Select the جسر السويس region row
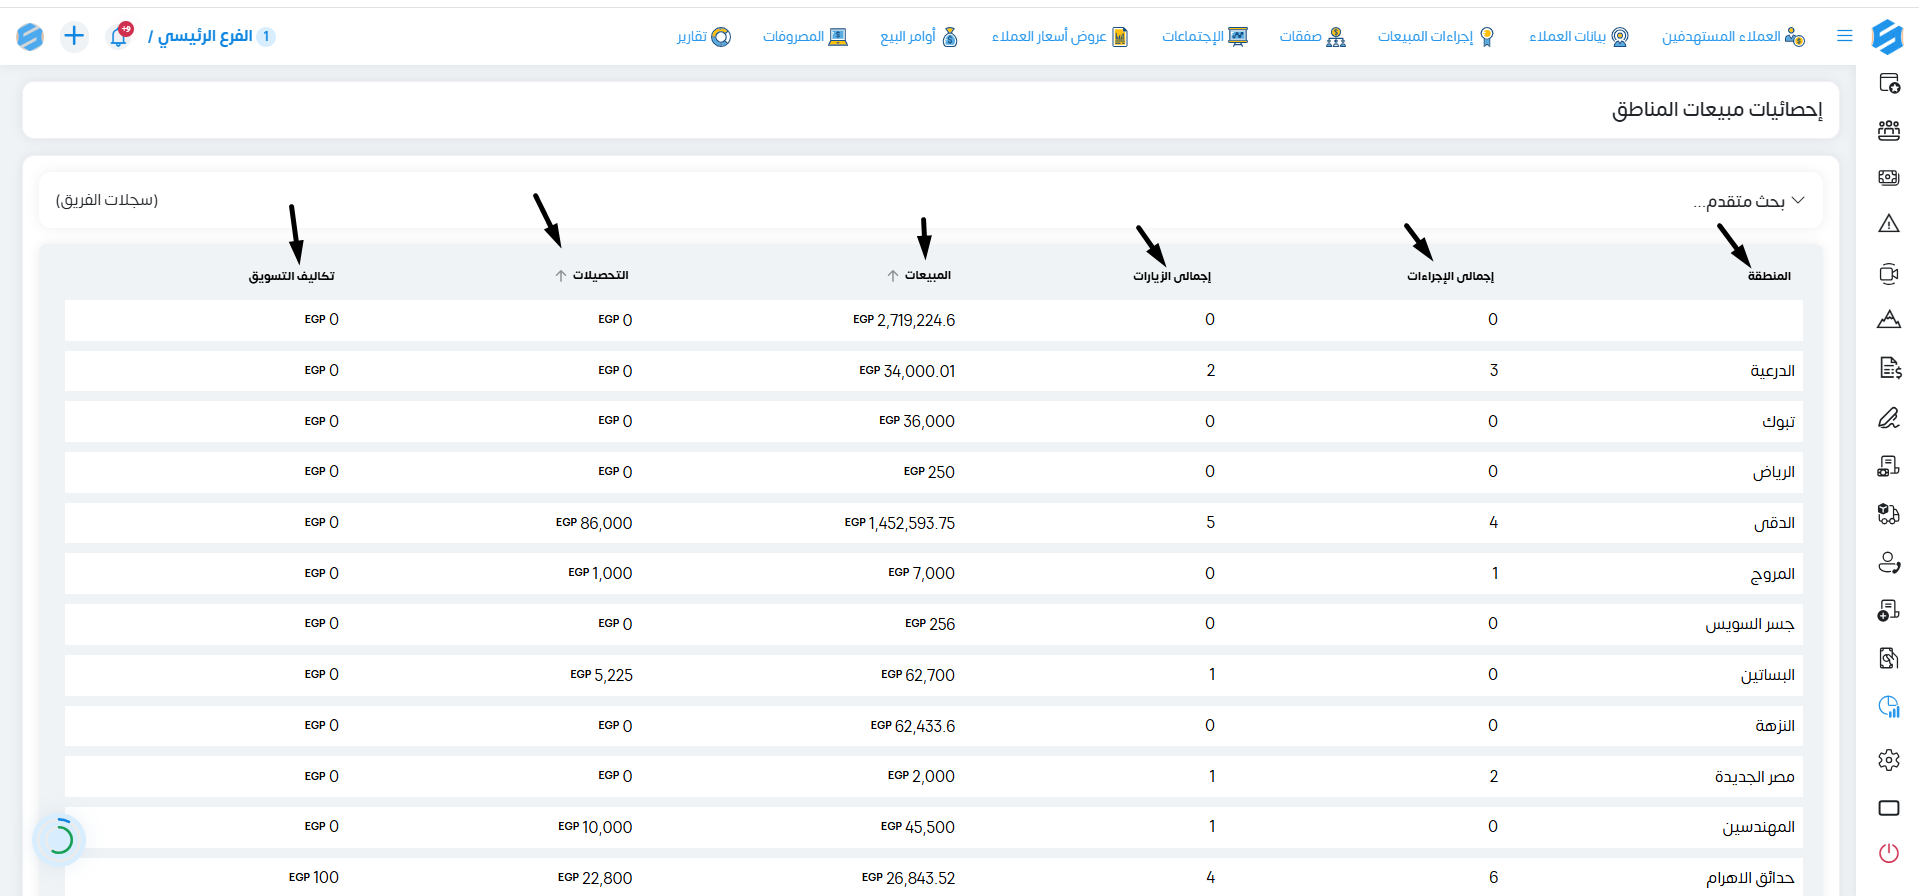 coord(934,624)
